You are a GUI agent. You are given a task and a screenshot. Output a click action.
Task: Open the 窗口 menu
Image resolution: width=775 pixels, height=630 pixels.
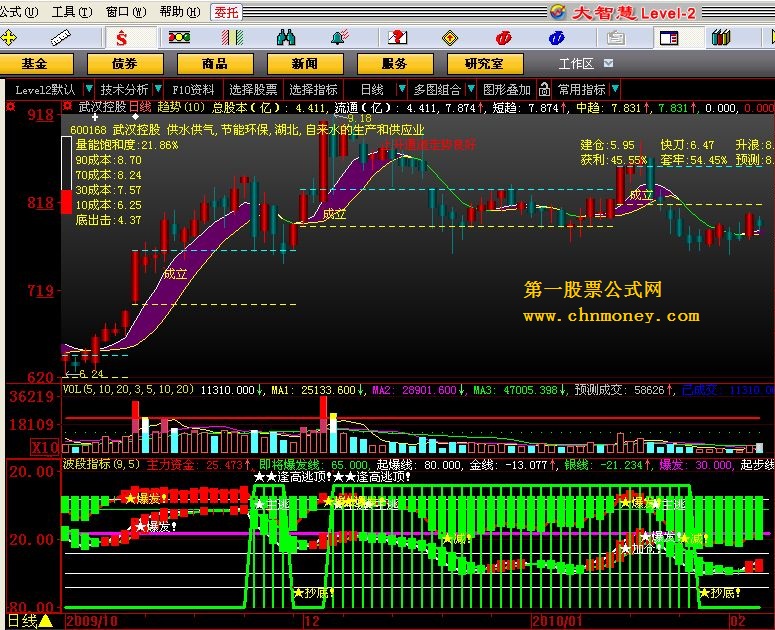(126, 11)
